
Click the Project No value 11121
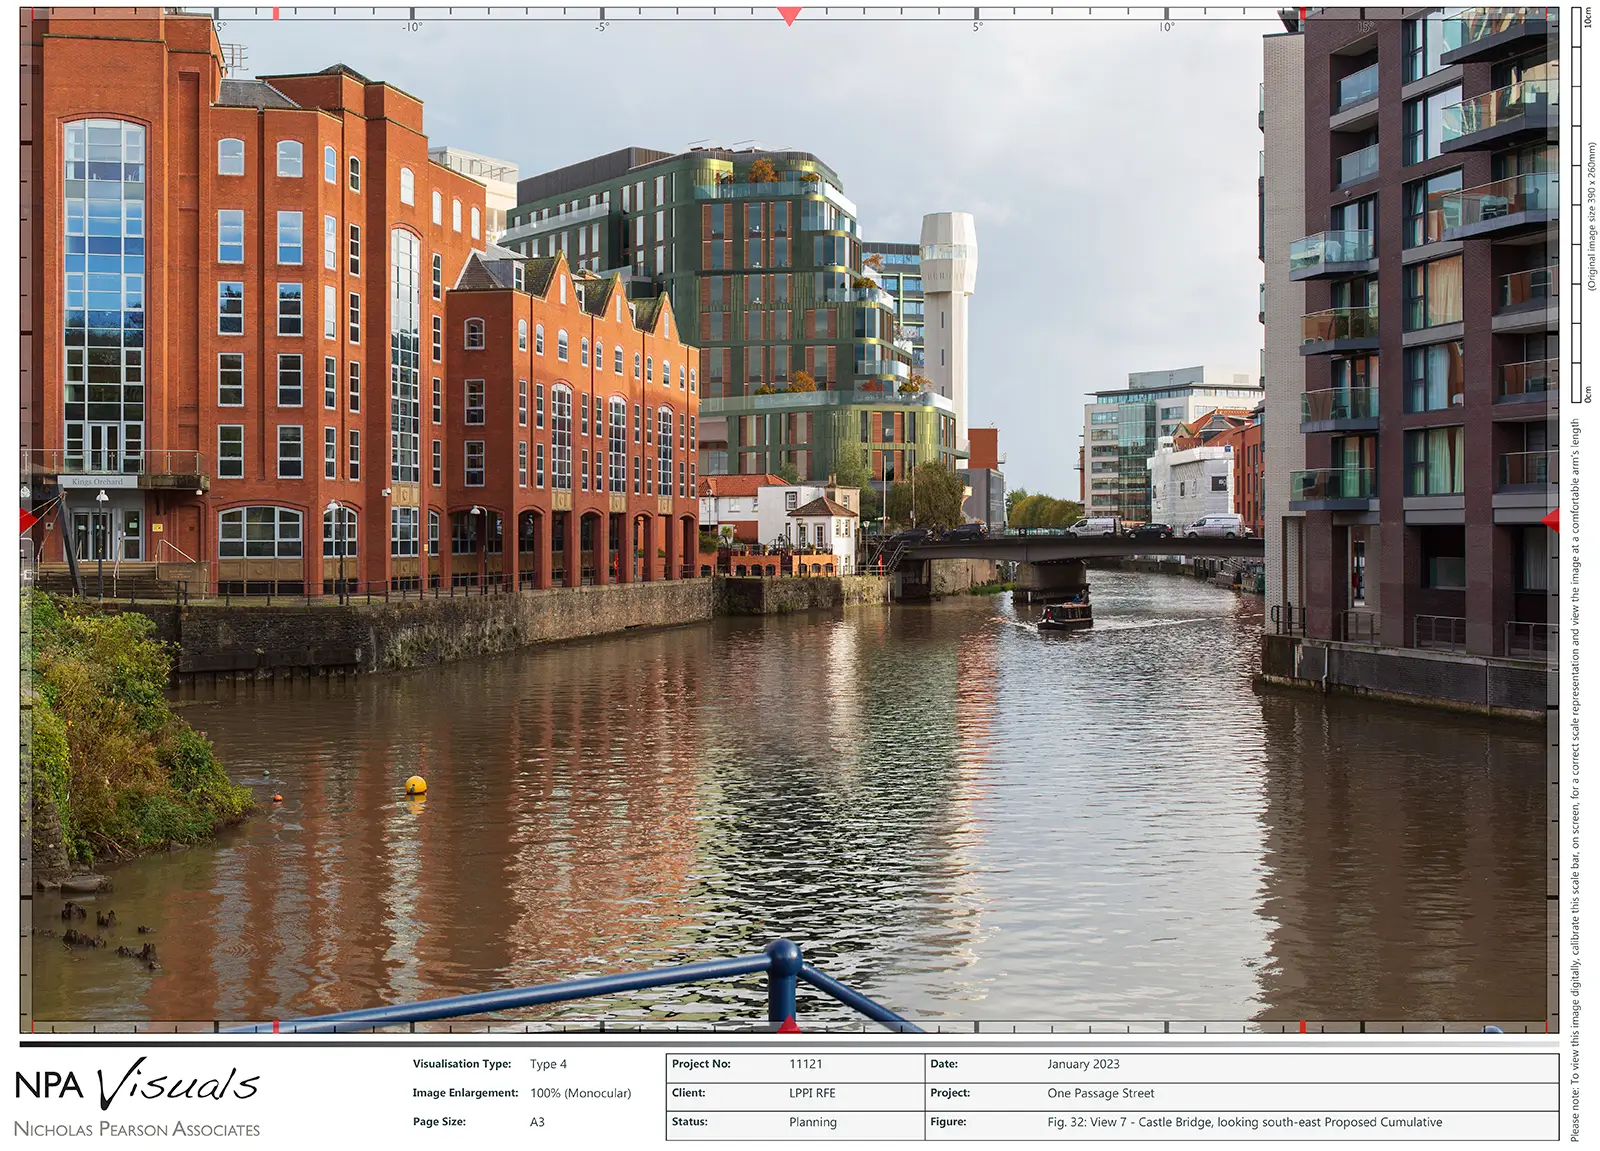806,1064
